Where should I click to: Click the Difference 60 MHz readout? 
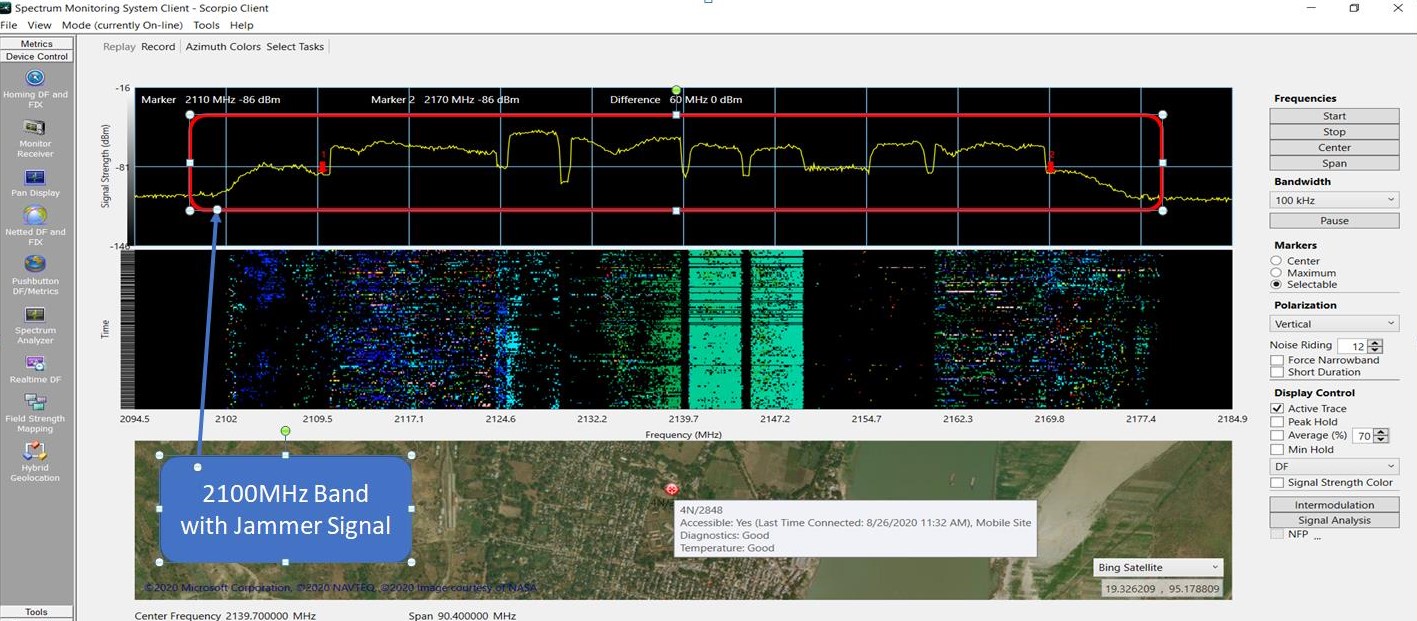tap(676, 100)
